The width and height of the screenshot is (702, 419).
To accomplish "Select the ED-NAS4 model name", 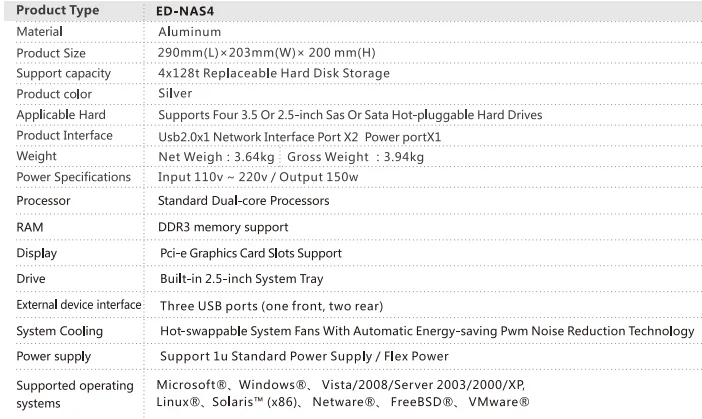I will click(187, 10).
